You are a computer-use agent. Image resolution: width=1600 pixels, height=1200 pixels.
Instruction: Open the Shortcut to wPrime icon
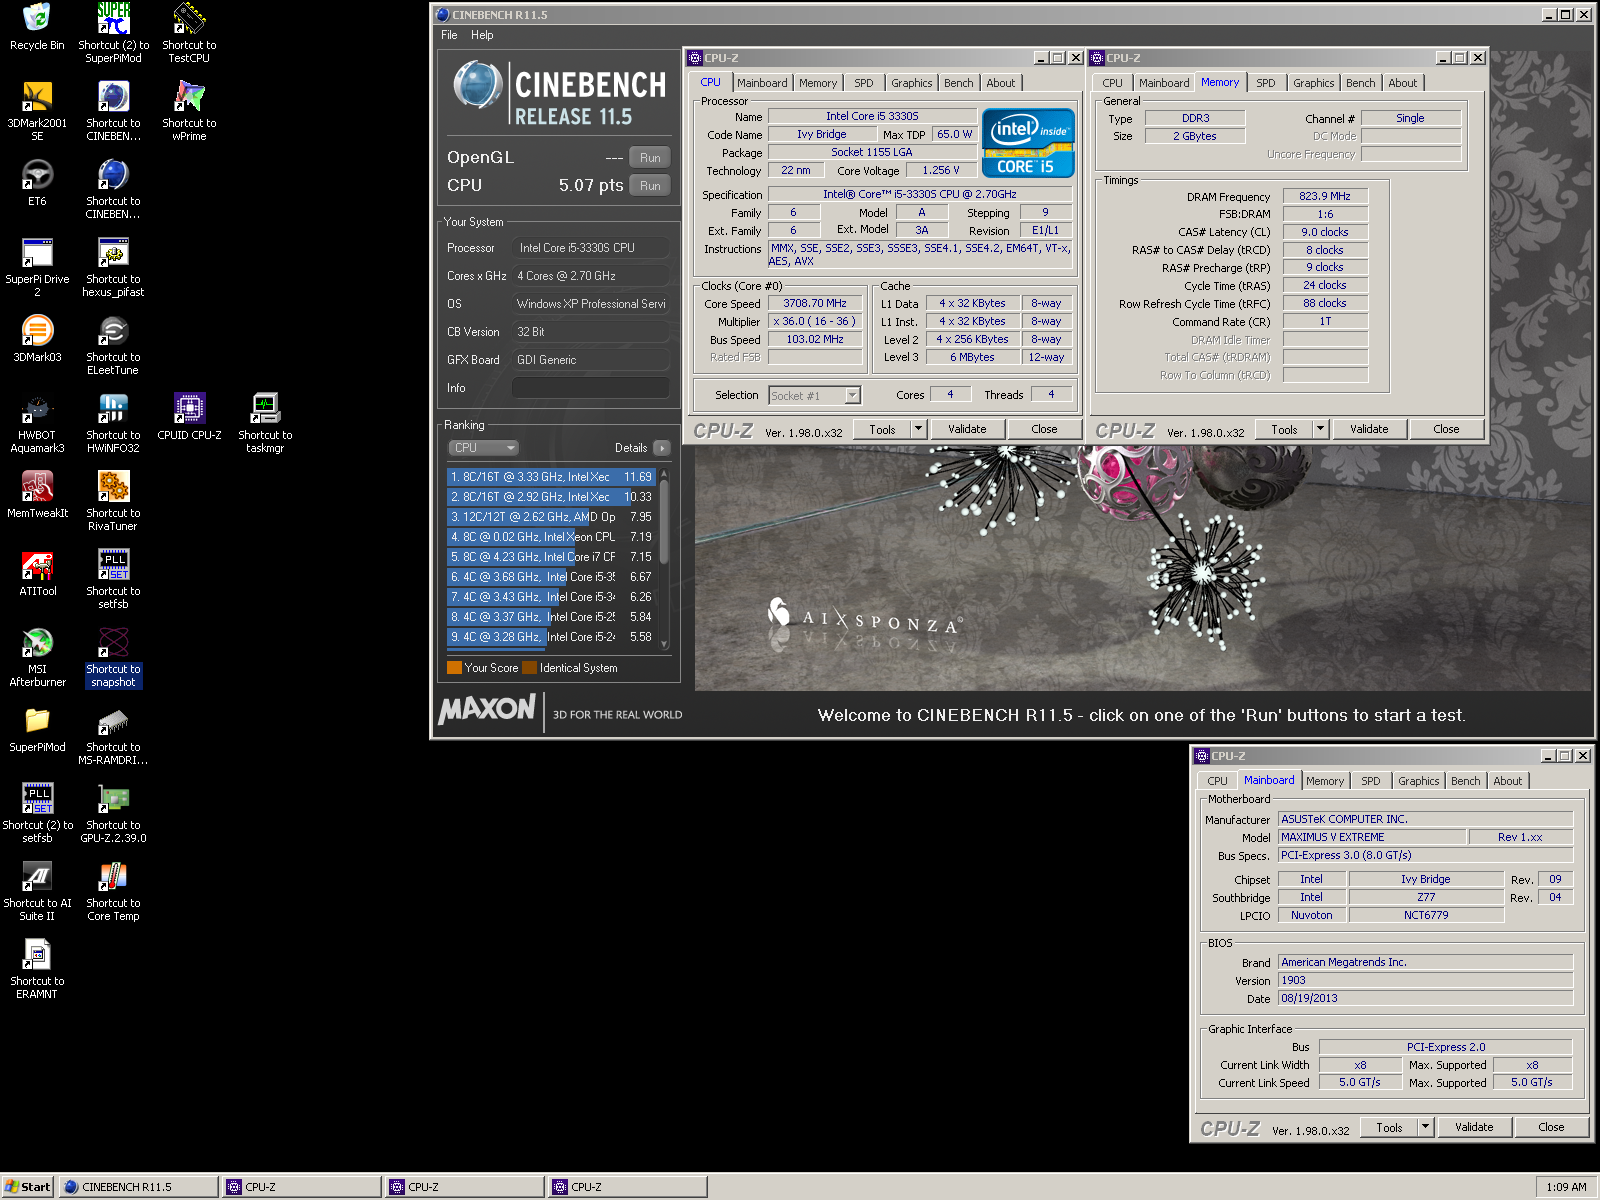[x=189, y=111]
